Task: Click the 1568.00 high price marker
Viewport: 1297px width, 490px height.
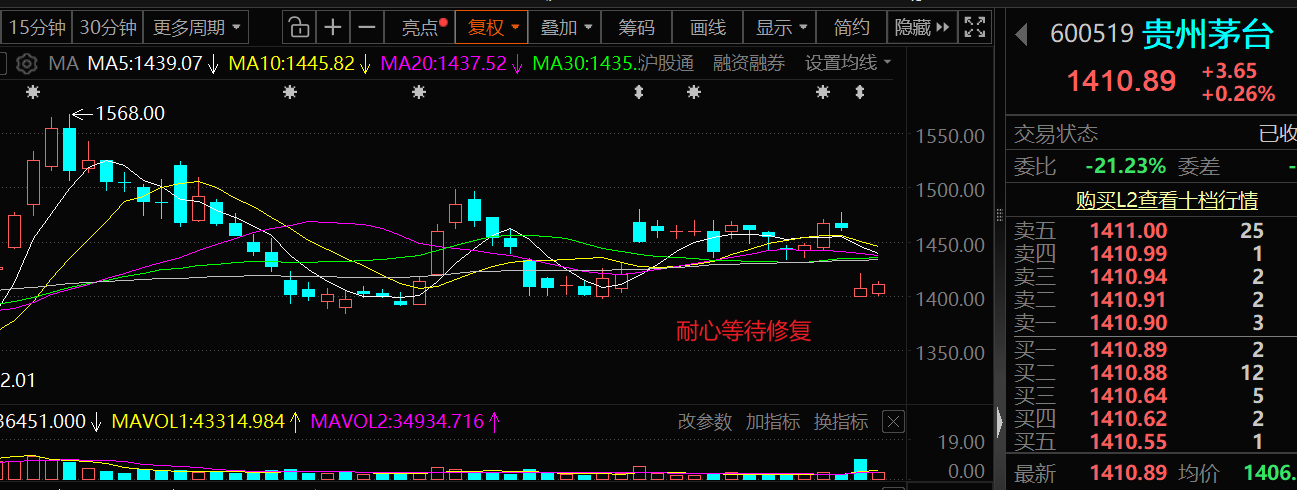Action: point(130,114)
